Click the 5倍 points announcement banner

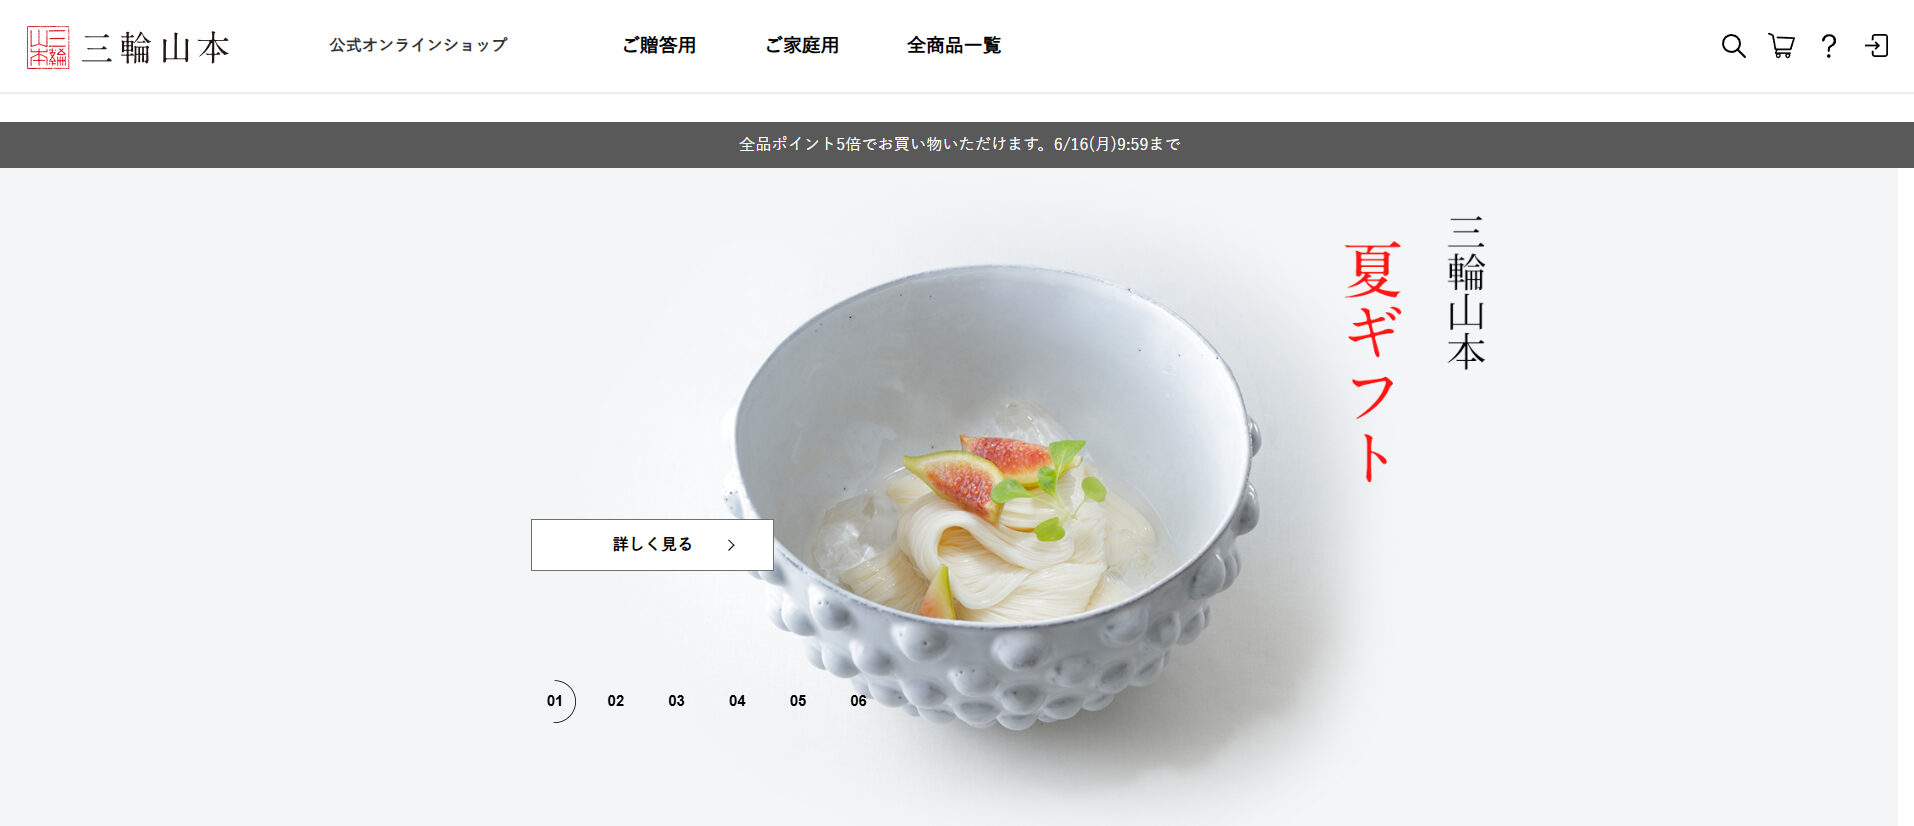point(957,145)
